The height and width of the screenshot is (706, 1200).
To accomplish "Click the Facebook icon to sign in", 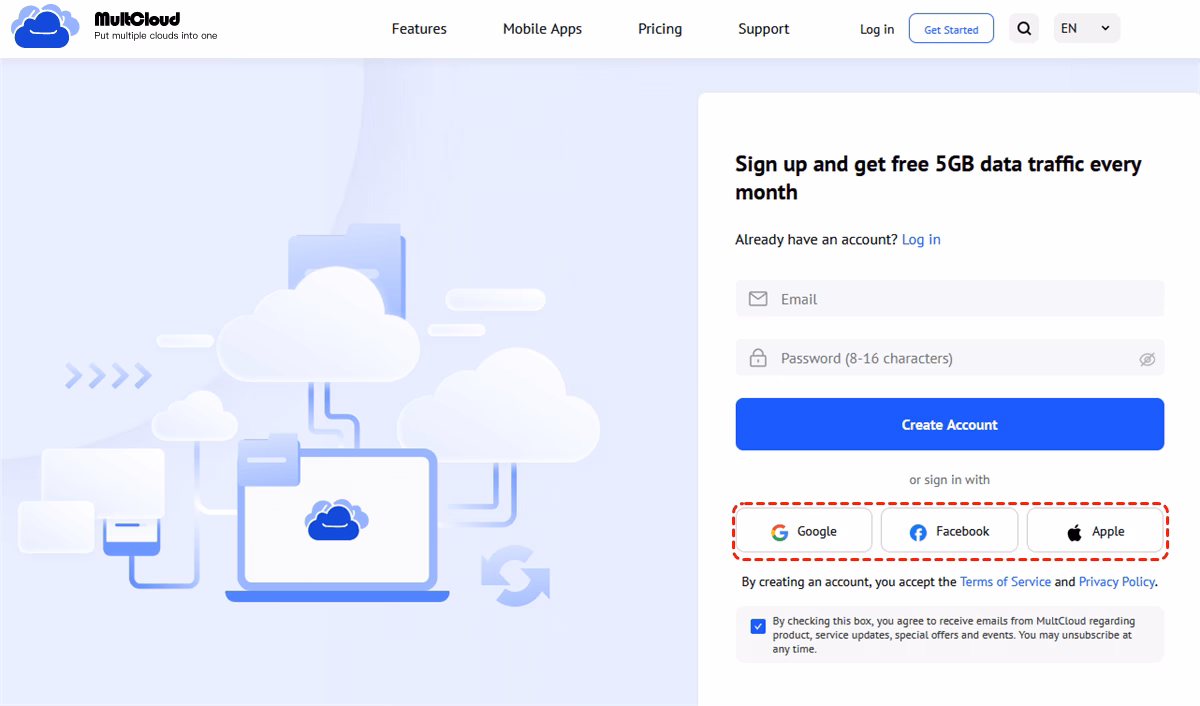I will click(917, 531).
